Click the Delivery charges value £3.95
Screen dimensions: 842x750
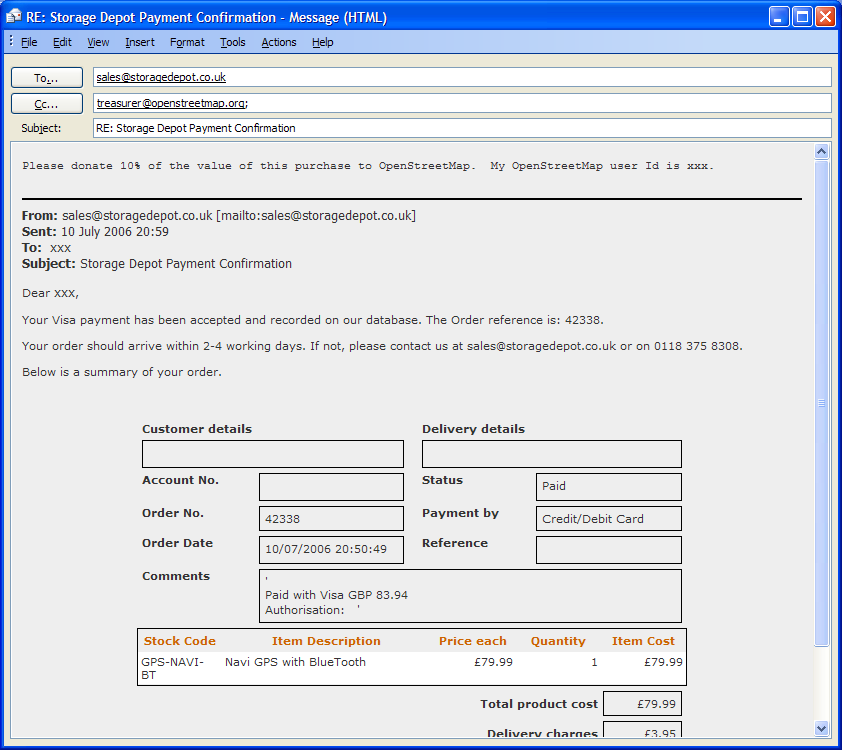click(642, 730)
